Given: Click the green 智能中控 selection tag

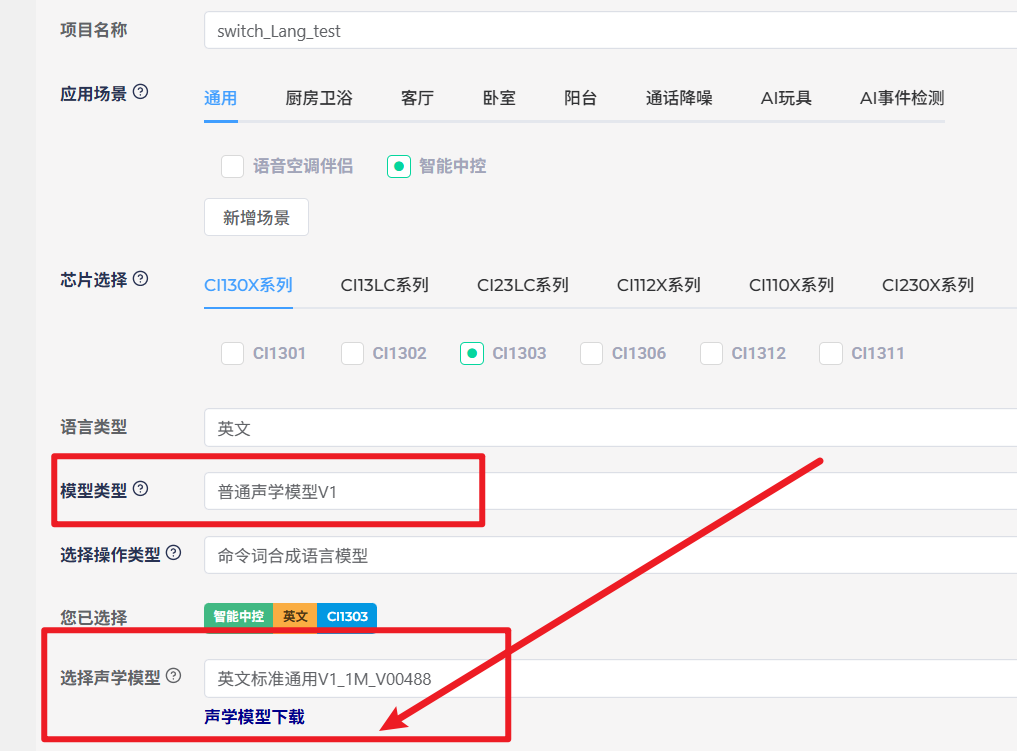Looking at the screenshot, I should [239, 616].
